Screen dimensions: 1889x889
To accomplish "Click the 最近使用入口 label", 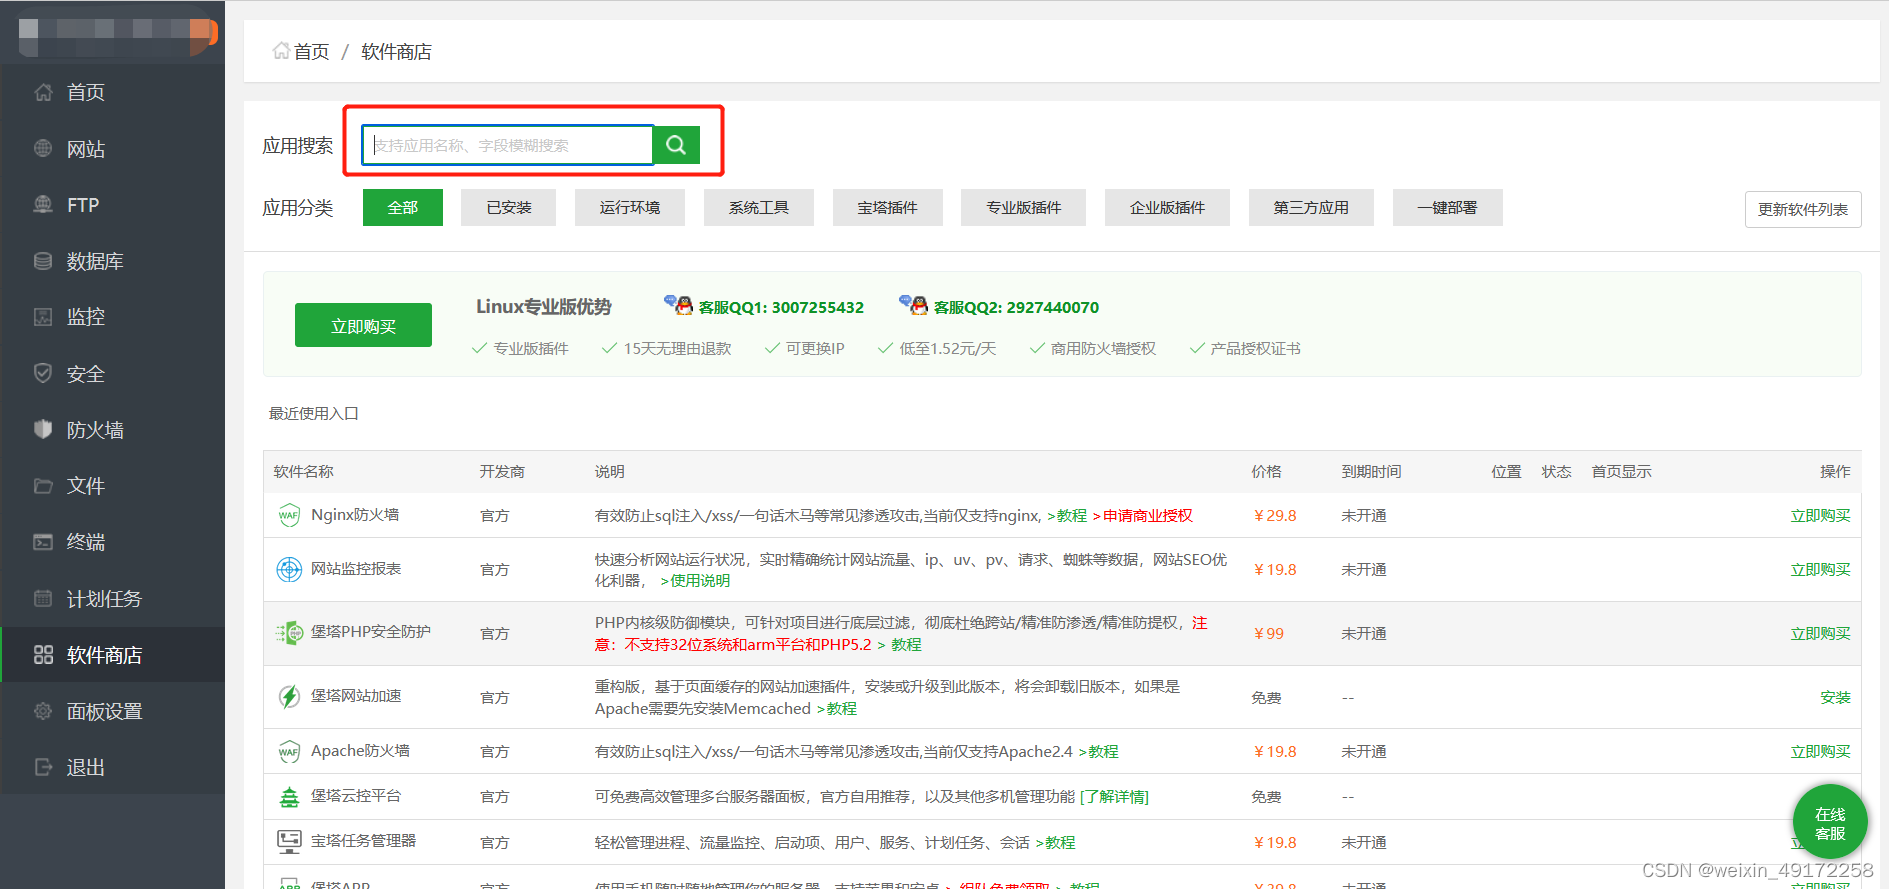I will [x=314, y=414].
